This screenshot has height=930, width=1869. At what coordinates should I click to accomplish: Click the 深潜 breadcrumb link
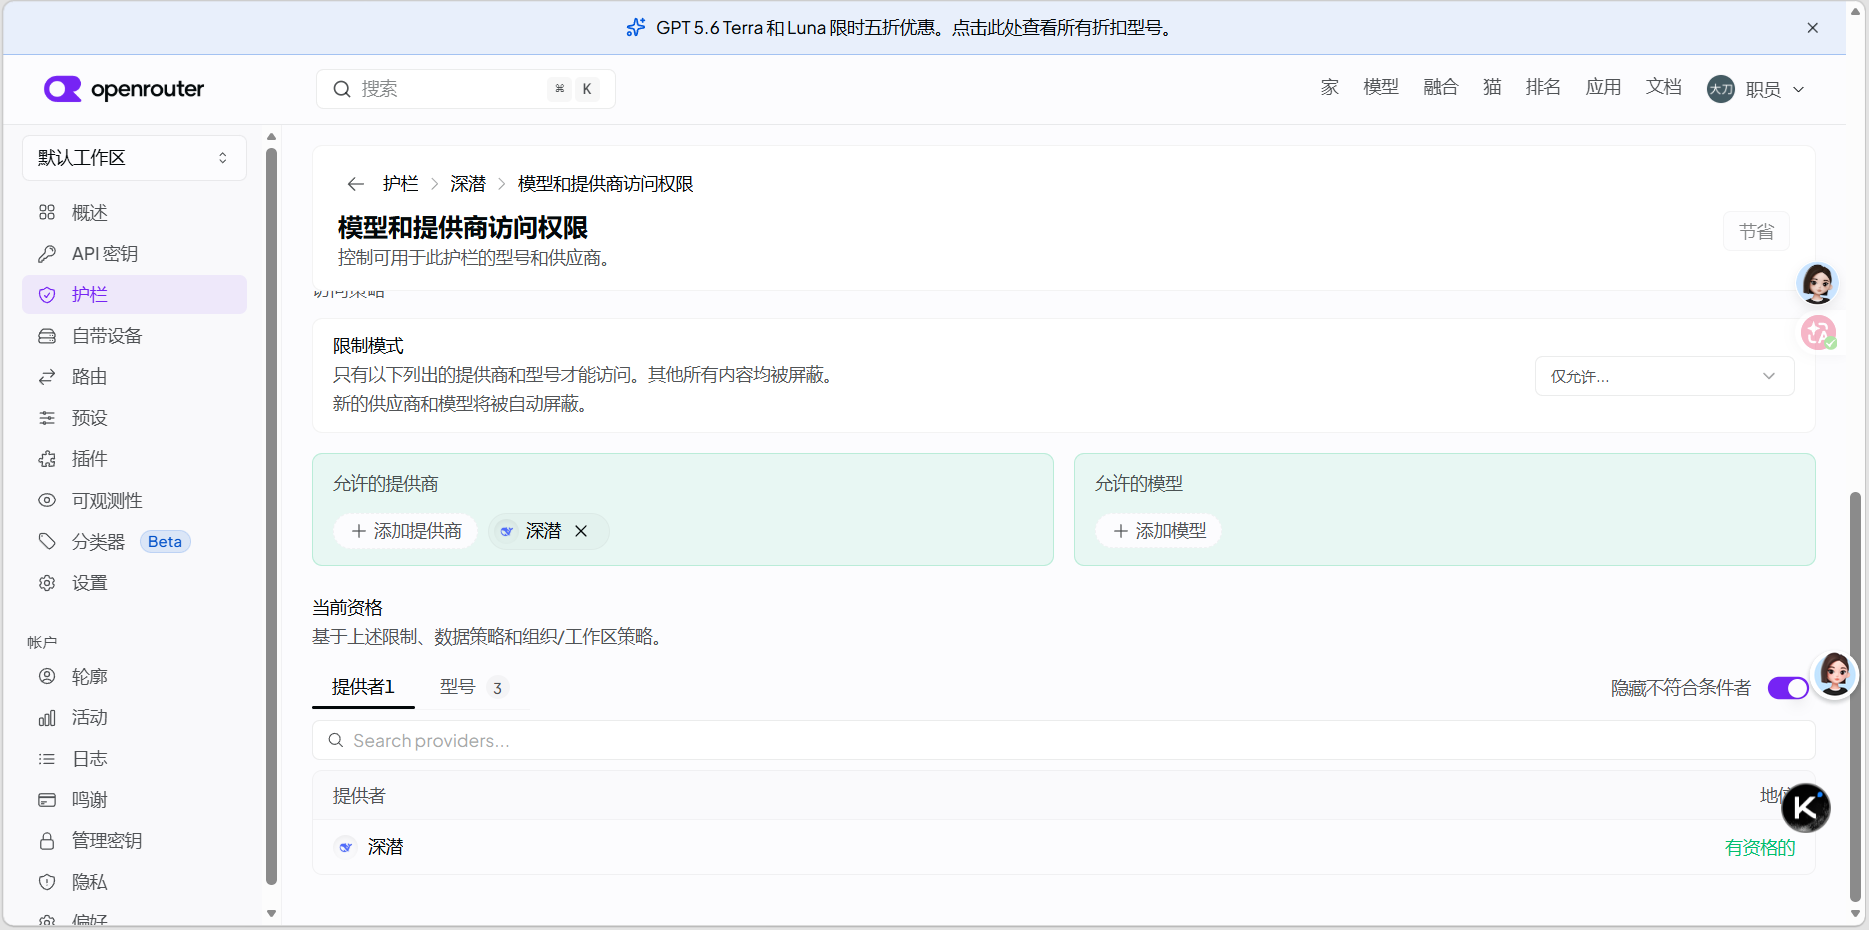coord(468,184)
